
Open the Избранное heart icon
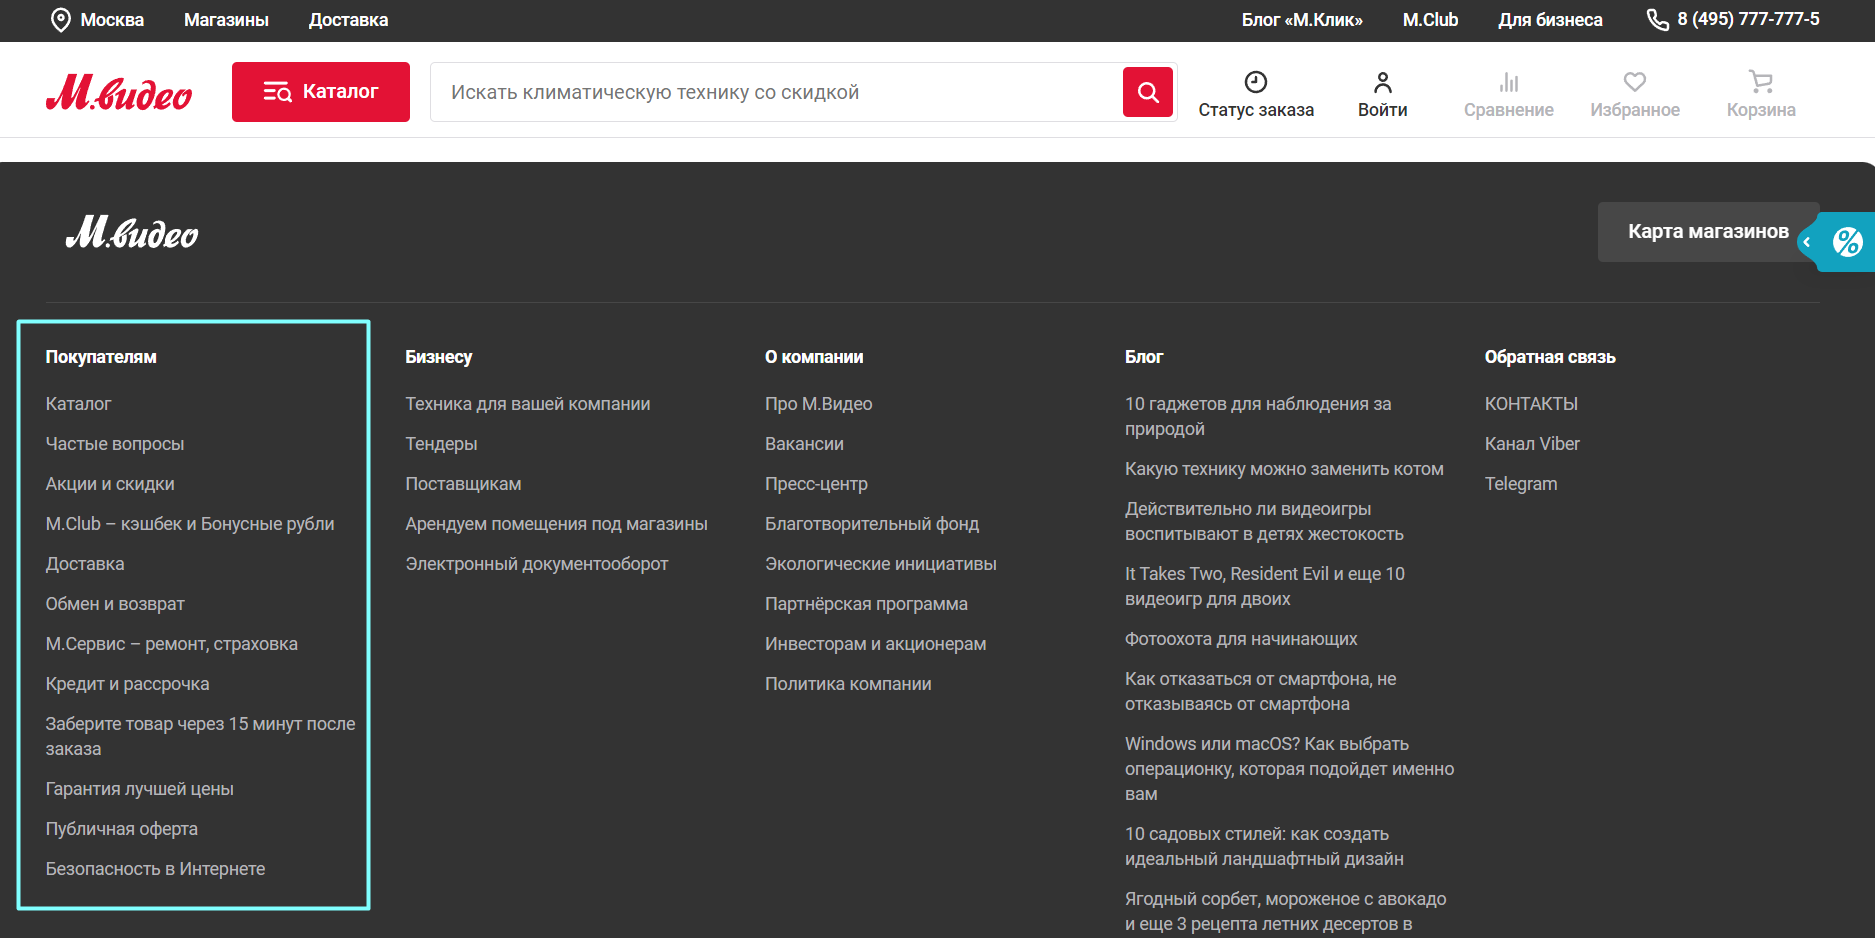[1635, 82]
